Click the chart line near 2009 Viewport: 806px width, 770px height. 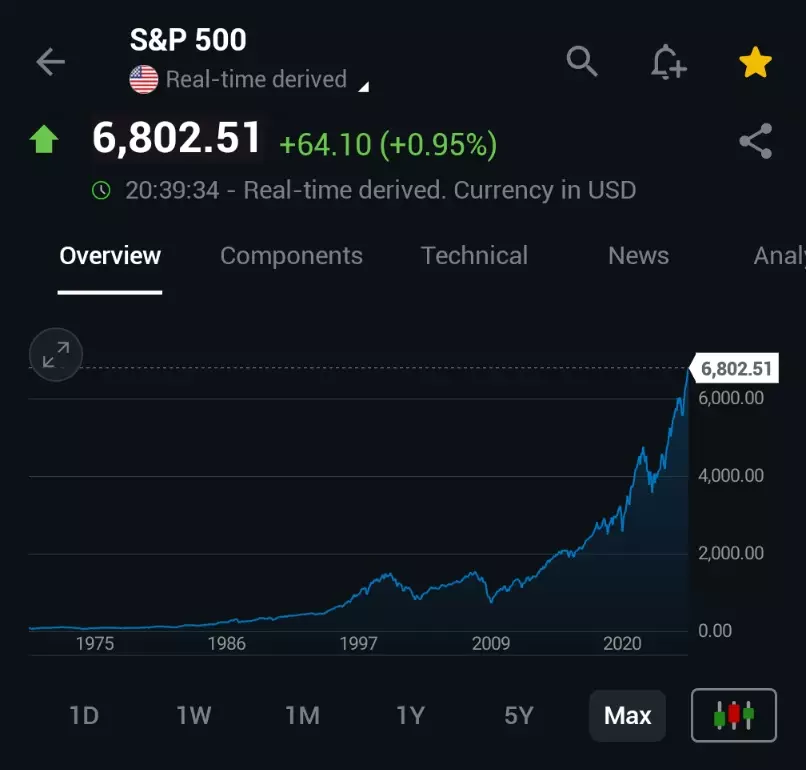(x=491, y=601)
